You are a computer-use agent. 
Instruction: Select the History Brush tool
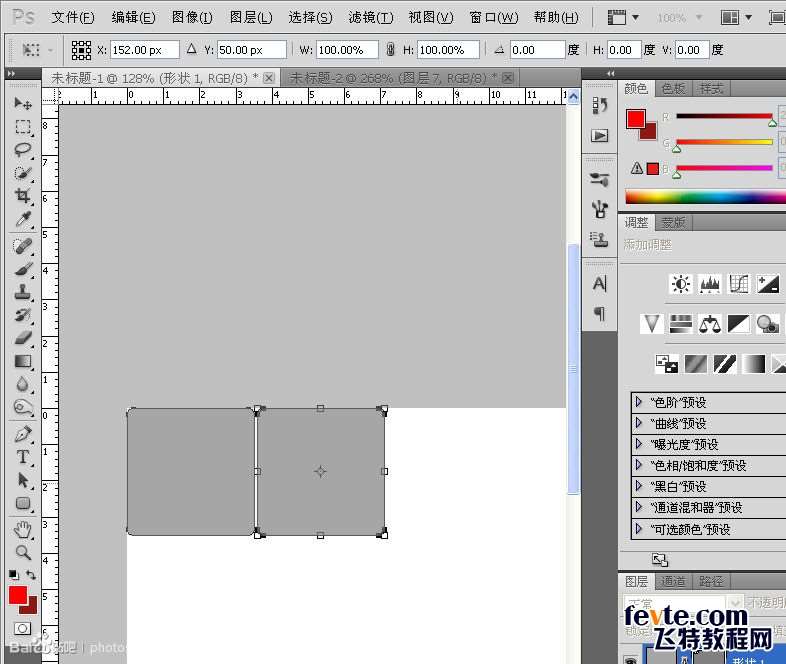click(23, 315)
